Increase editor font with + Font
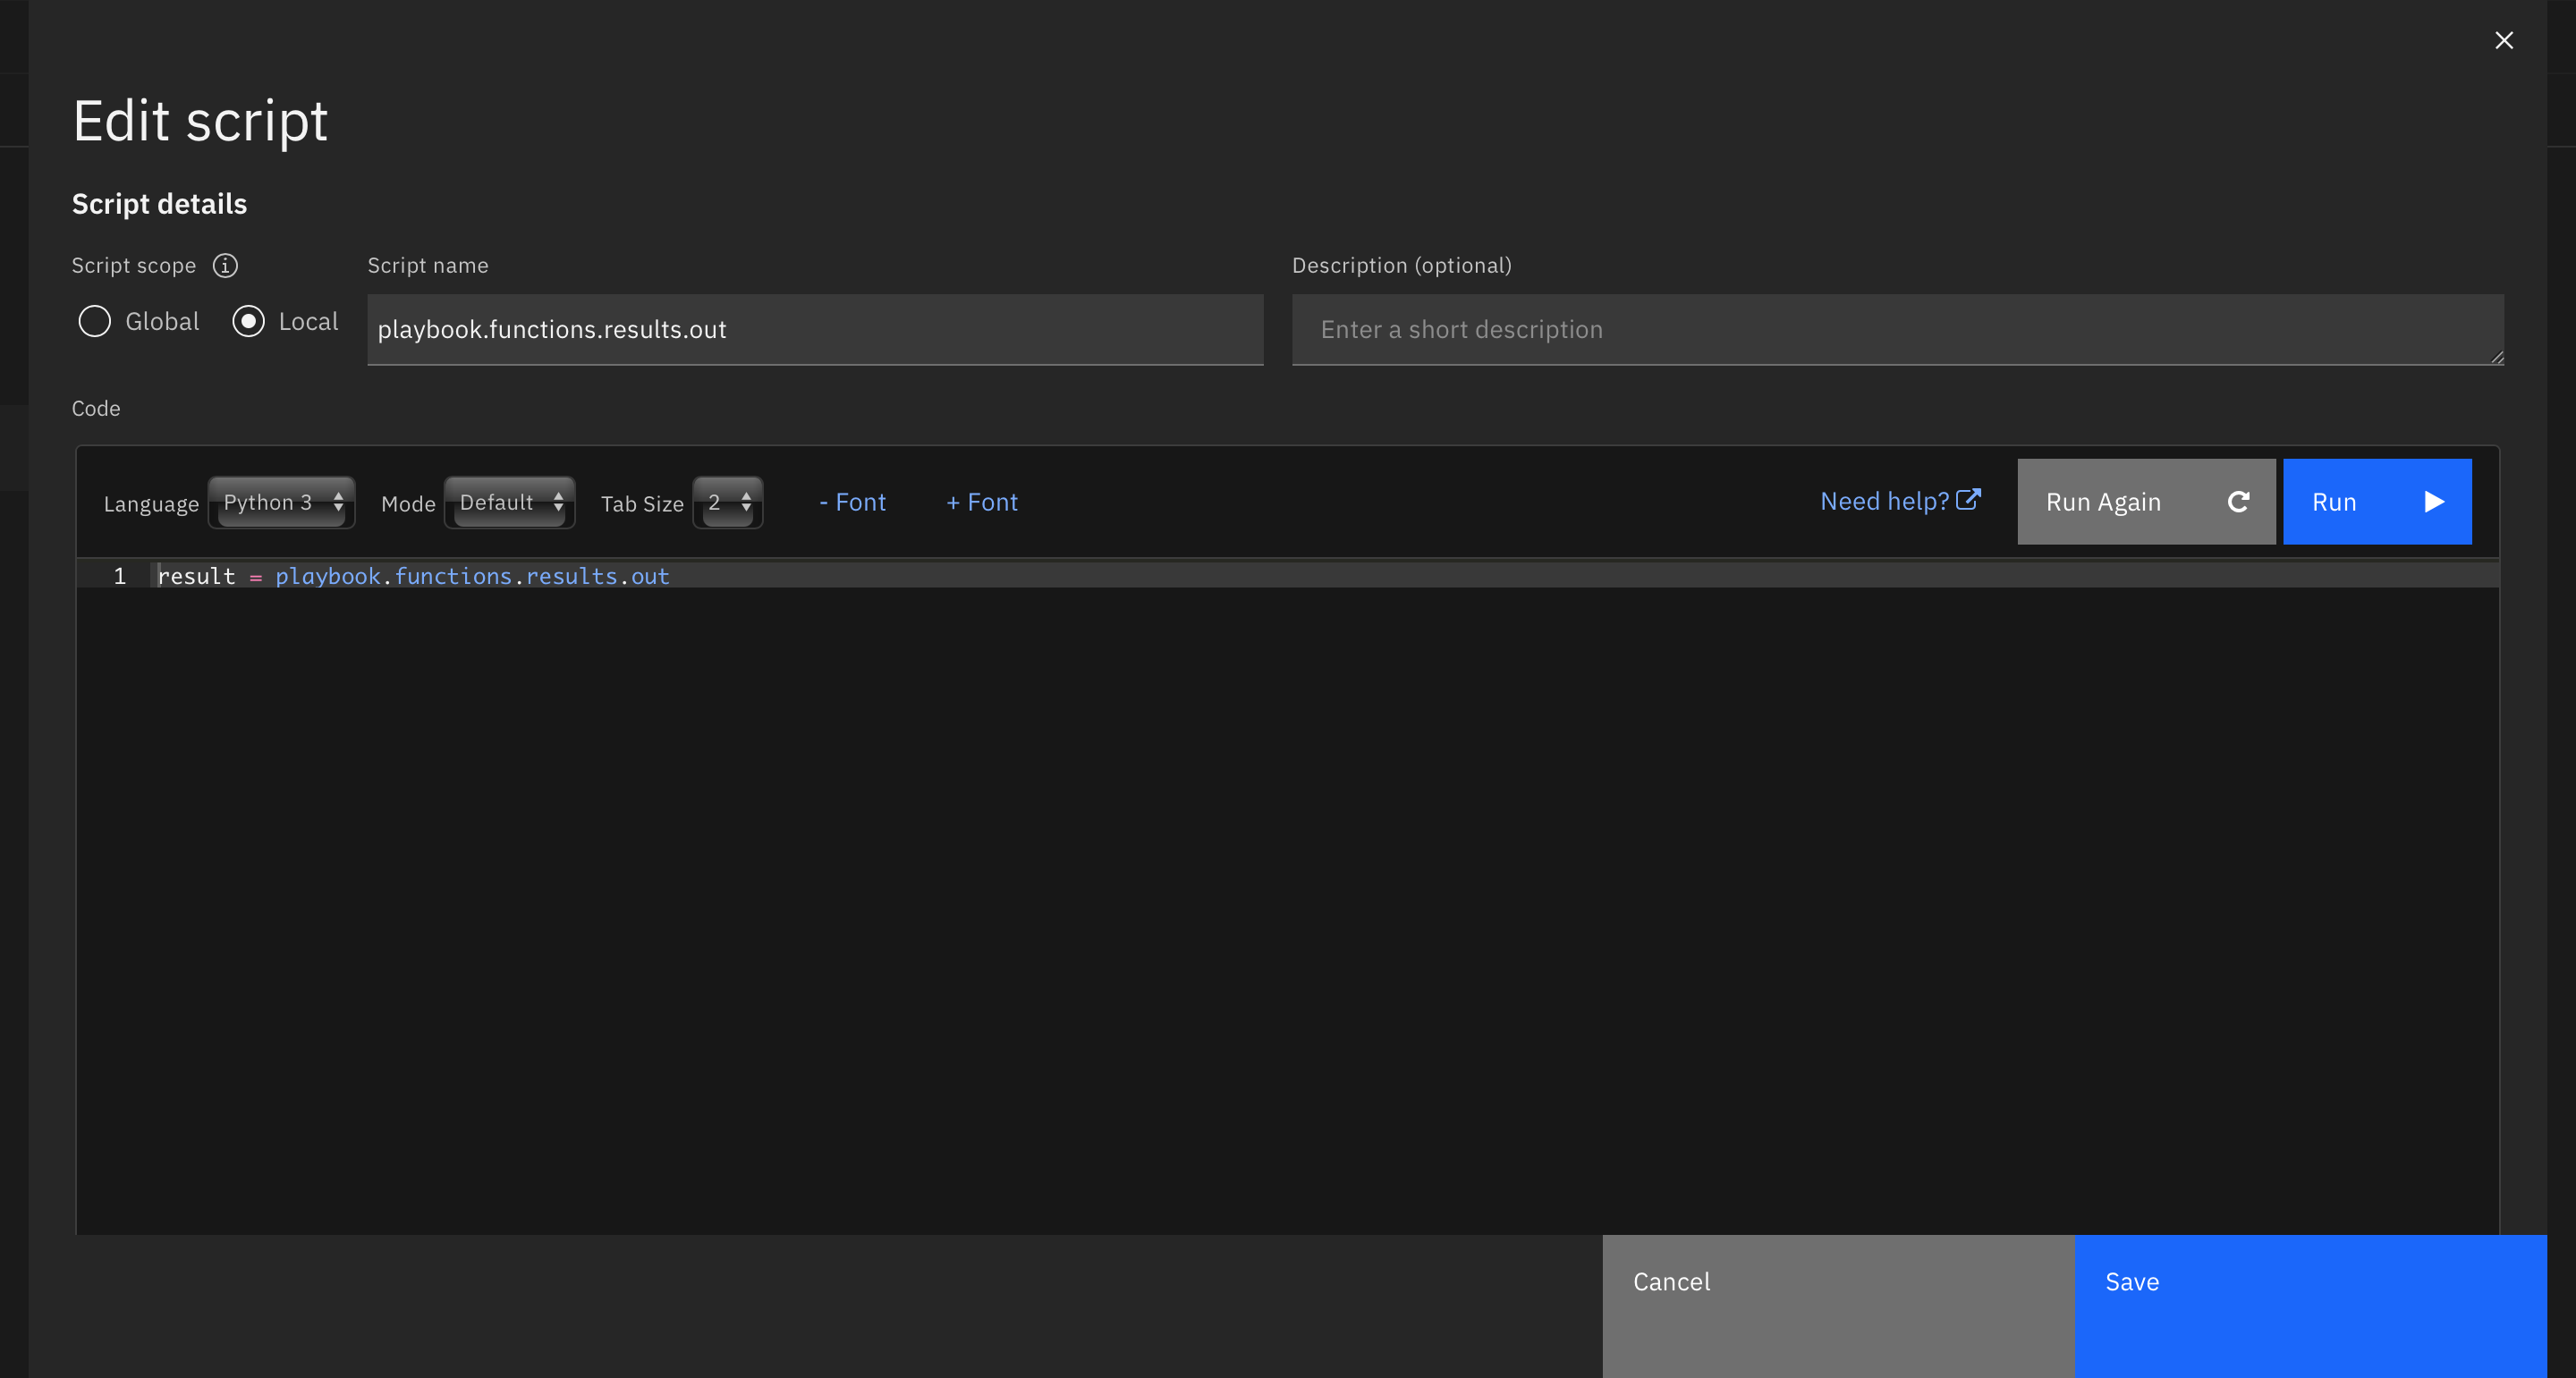The height and width of the screenshot is (1378, 2576). [x=982, y=502]
